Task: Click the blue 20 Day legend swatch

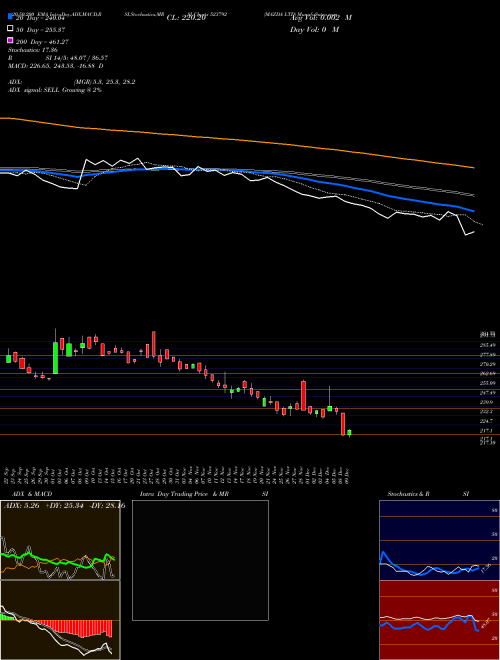Action: coord(11,16)
